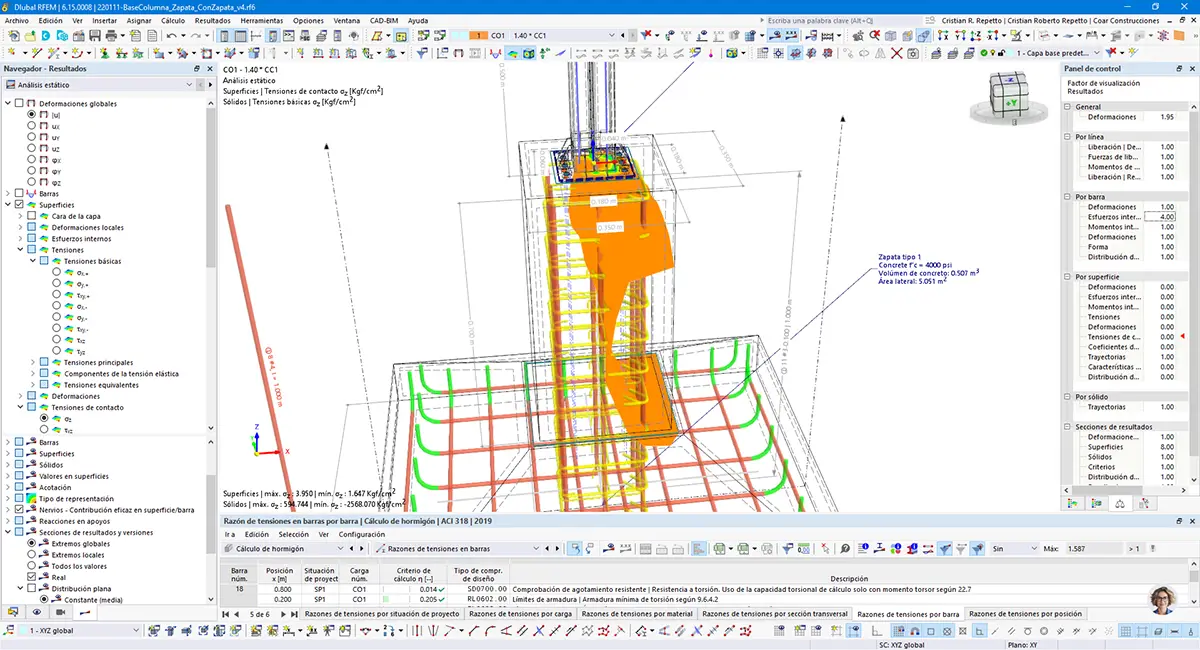Screen dimensions: 1200x650
Task: Toggle the Acotación checkbox
Action: click(x=19, y=487)
